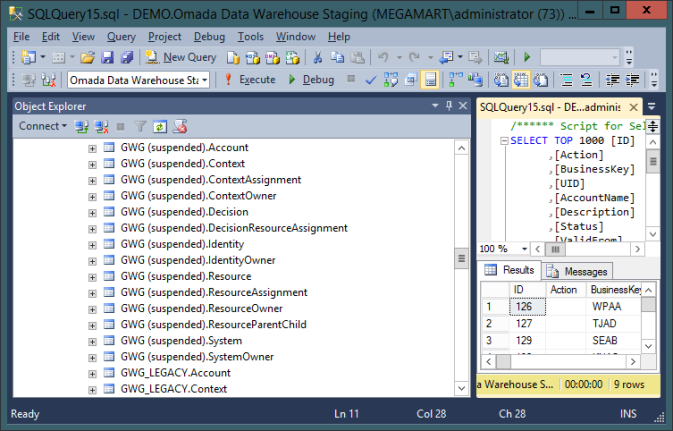Viewport: 673px width, 431px height.
Task: Click the Execute button
Action: (x=250, y=80)
